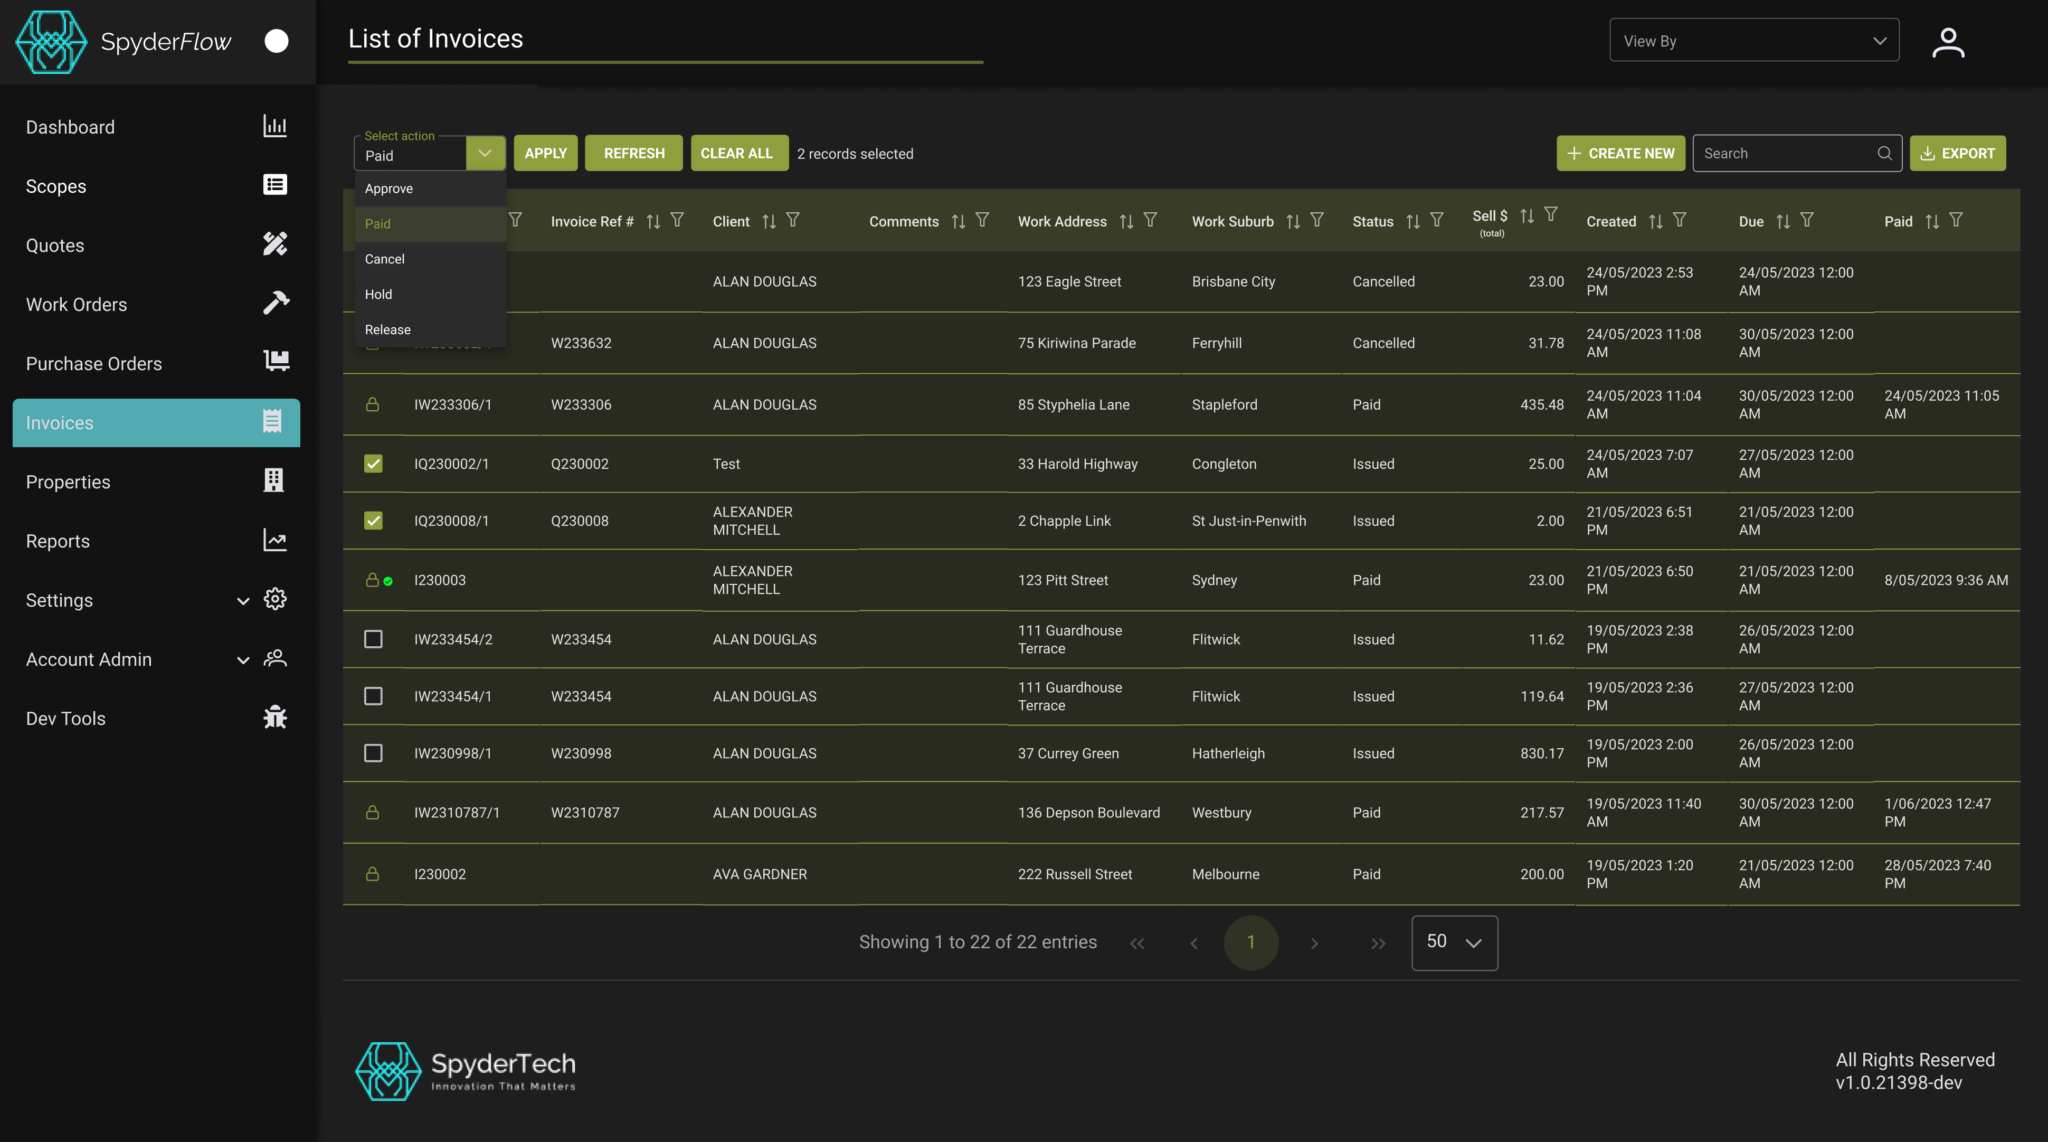
Task: Expand the Settings chevron in sidebar
Action: pos(243,600)
